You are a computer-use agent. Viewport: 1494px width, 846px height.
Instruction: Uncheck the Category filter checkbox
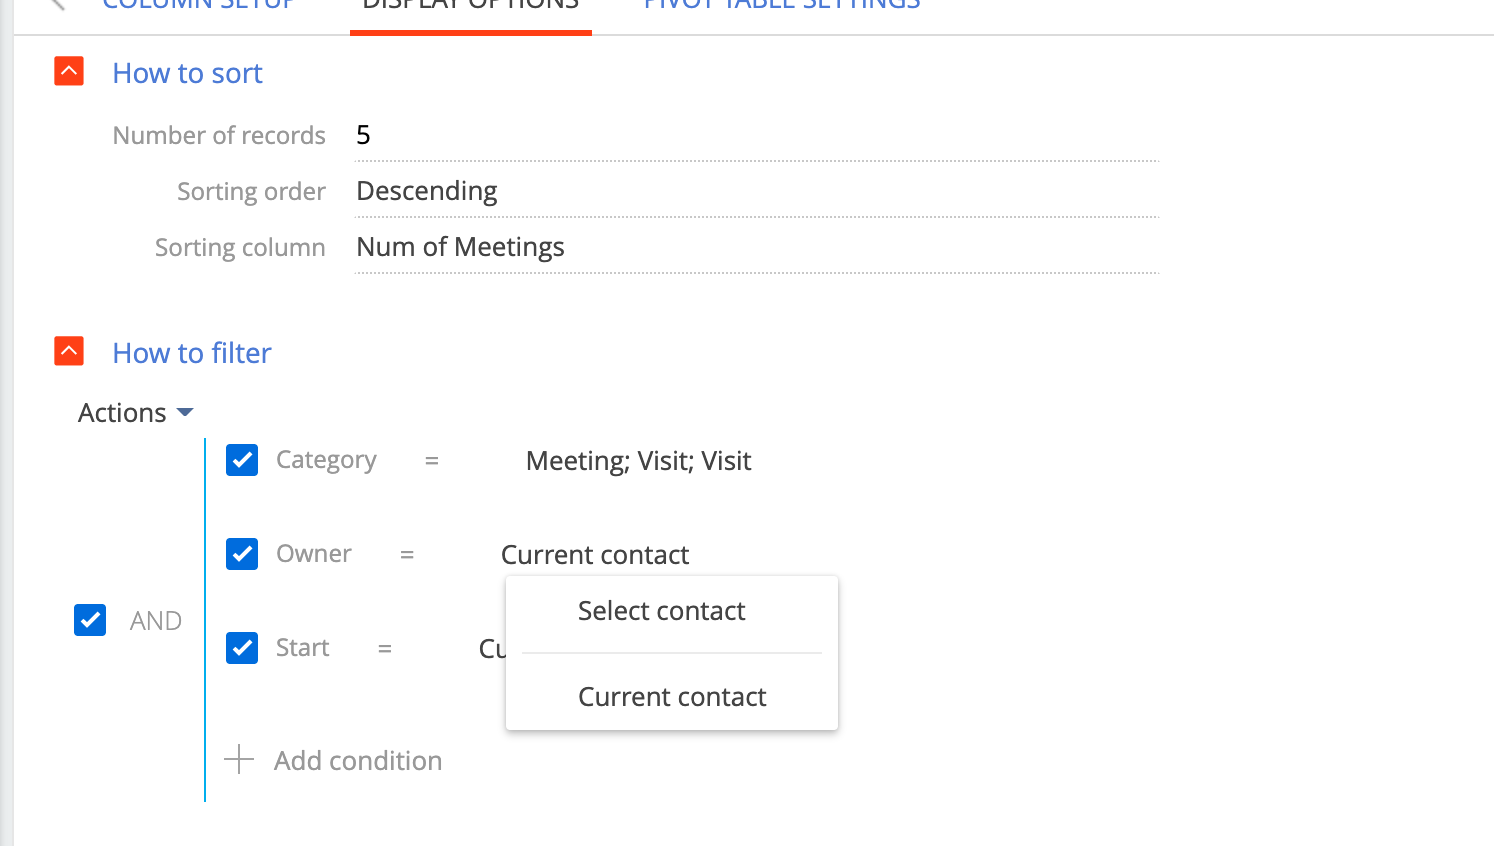[242, 460]
